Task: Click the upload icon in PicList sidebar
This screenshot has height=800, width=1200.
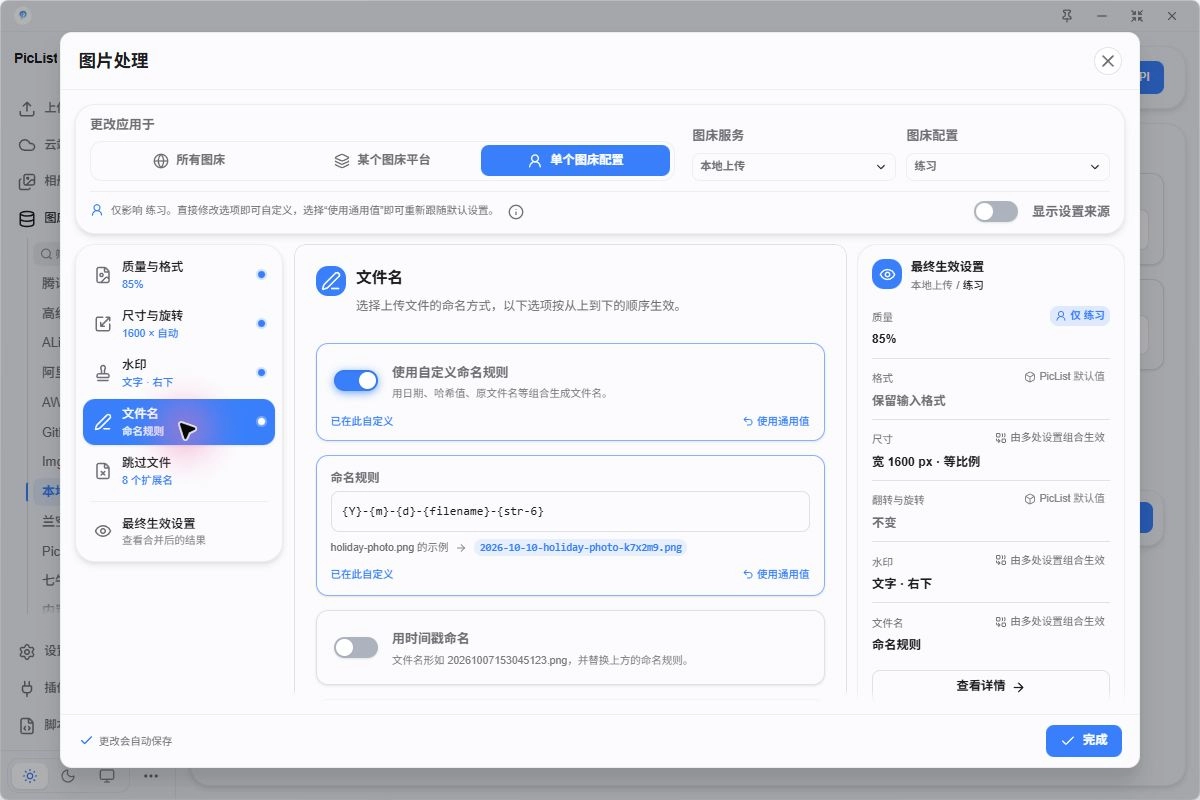Action: click(x=28, y=108)
